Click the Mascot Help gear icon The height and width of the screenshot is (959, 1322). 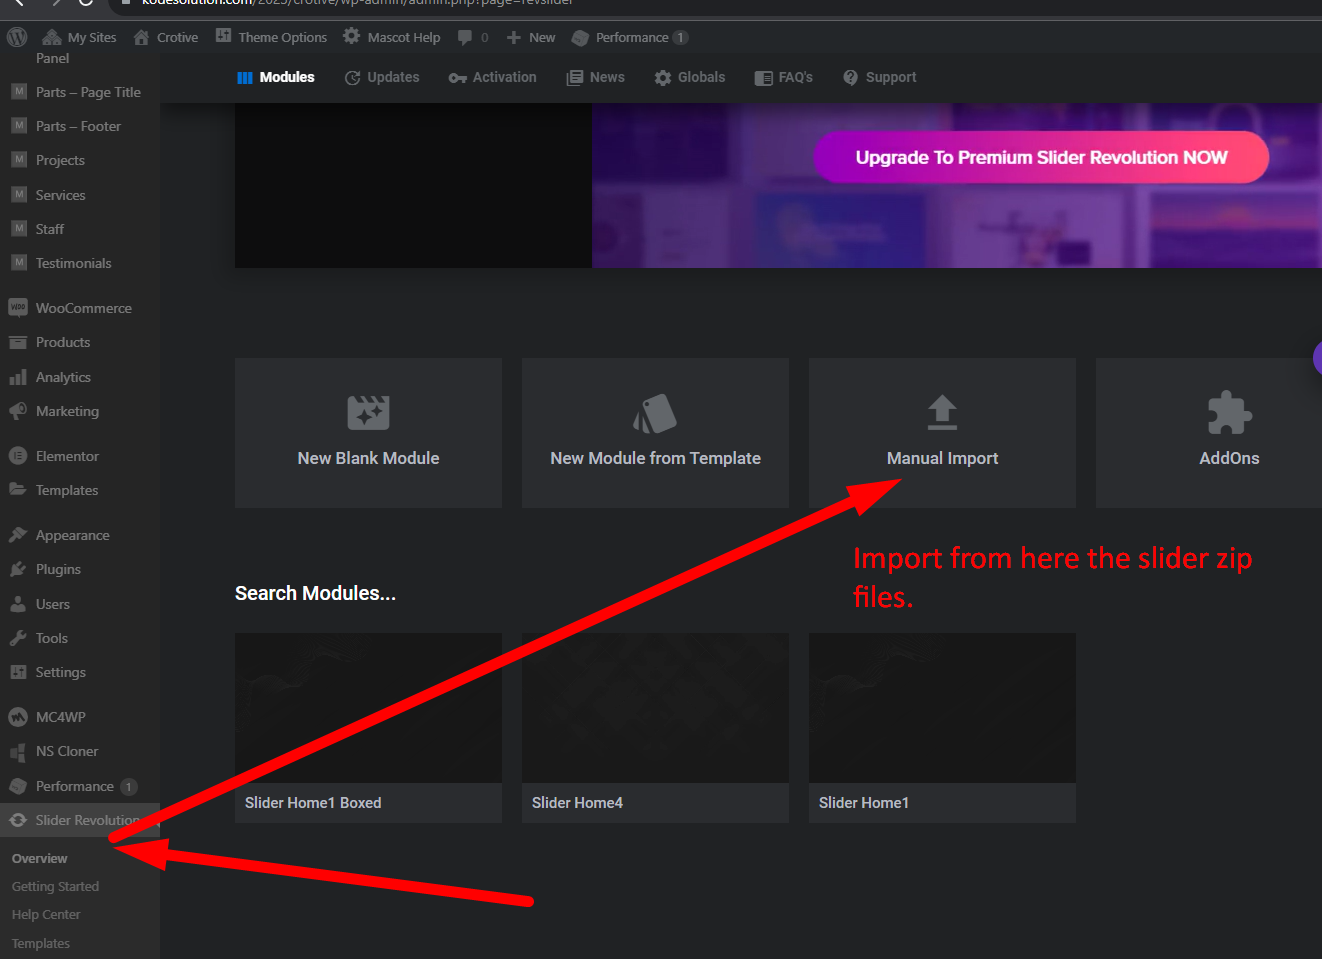coord(351,36)
